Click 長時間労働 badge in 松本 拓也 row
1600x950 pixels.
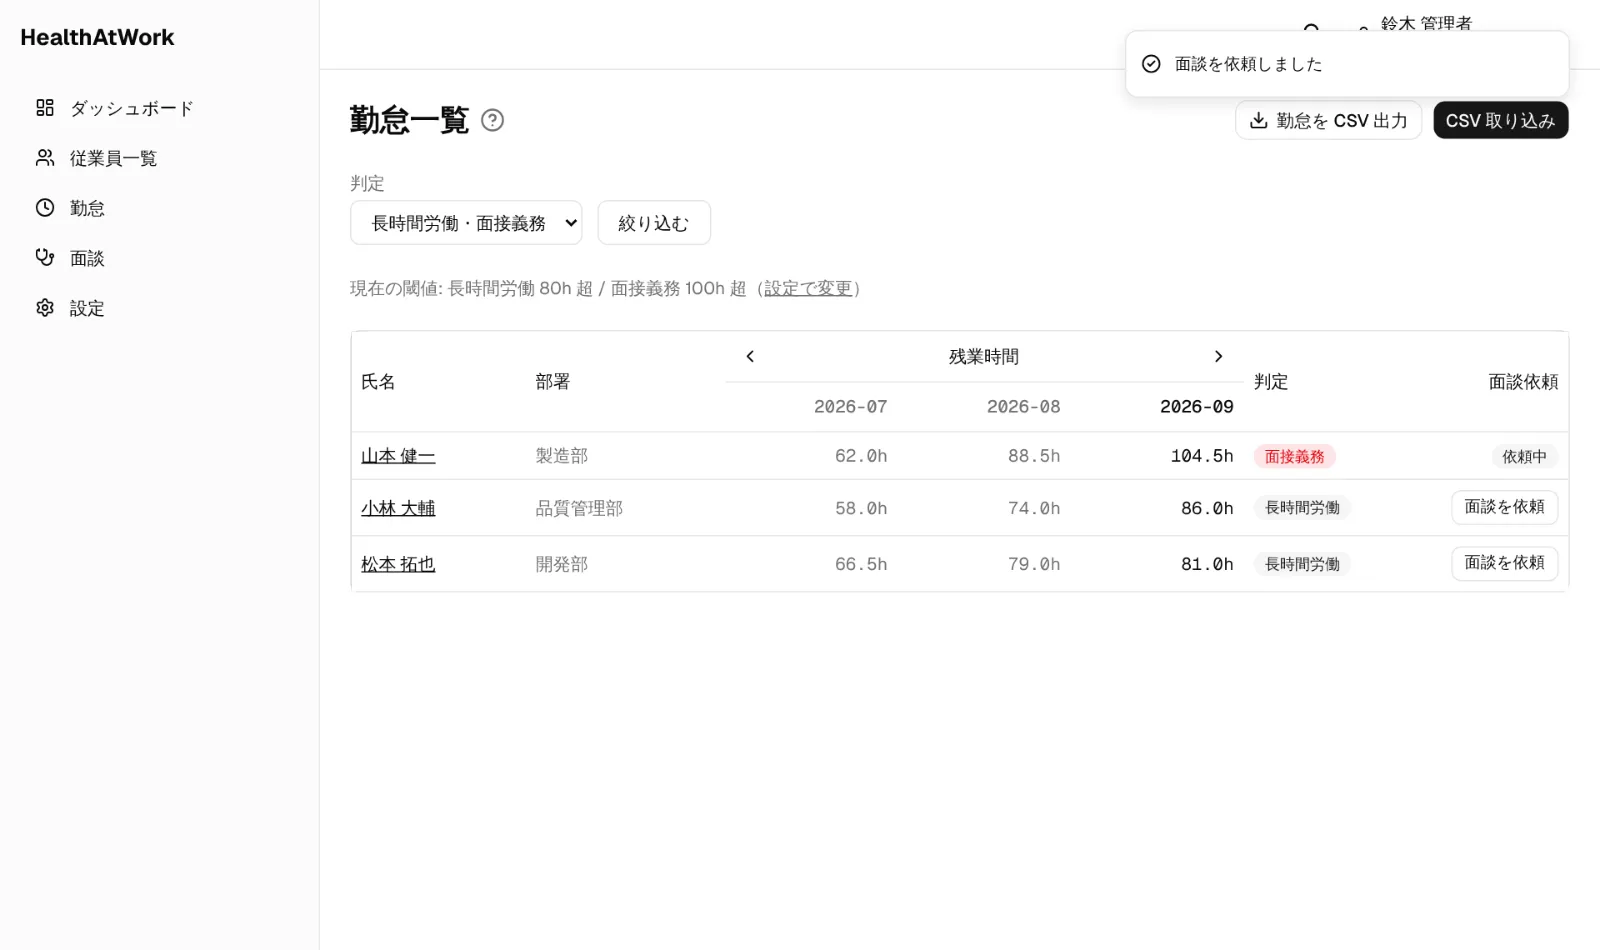[x=1302, y=564]
